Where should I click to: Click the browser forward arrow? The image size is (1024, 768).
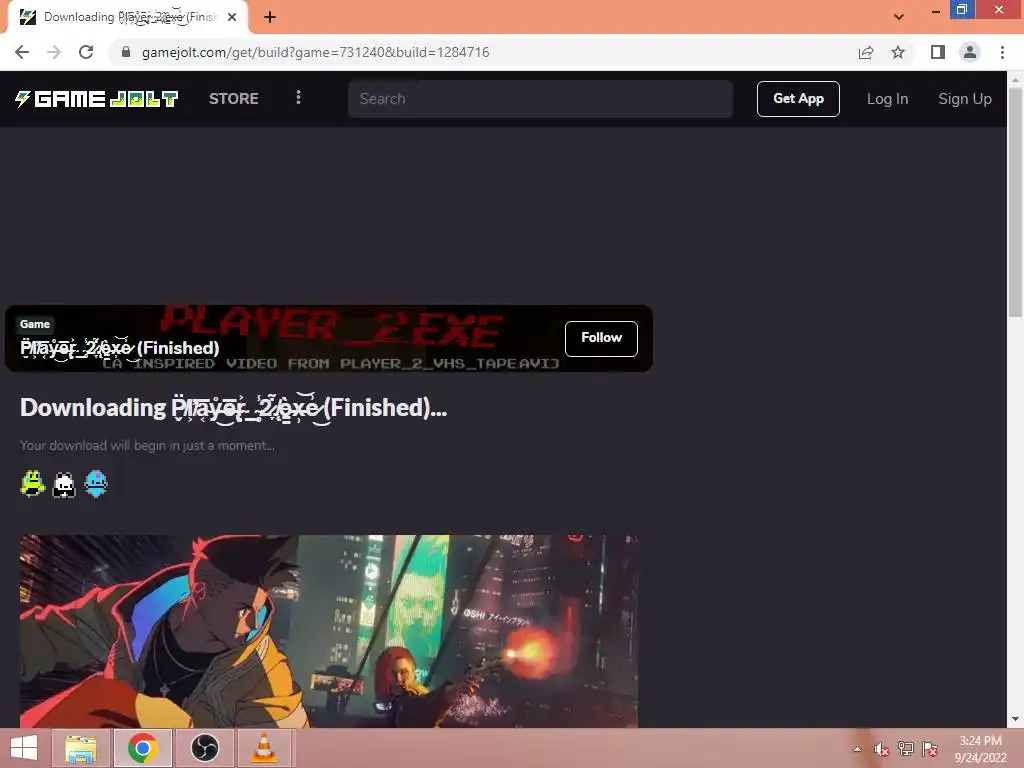(54, 52)
